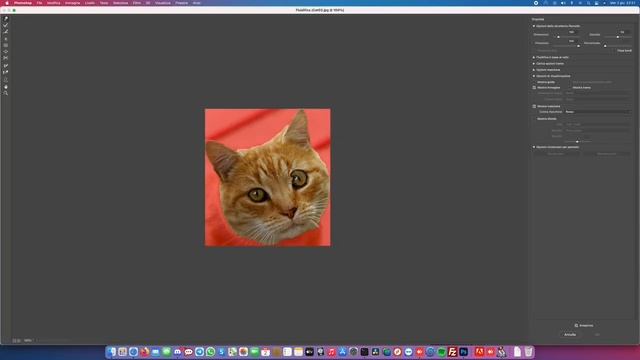Click the cat image preview canvas
640x360 pixels.
[x=268, y=178]
